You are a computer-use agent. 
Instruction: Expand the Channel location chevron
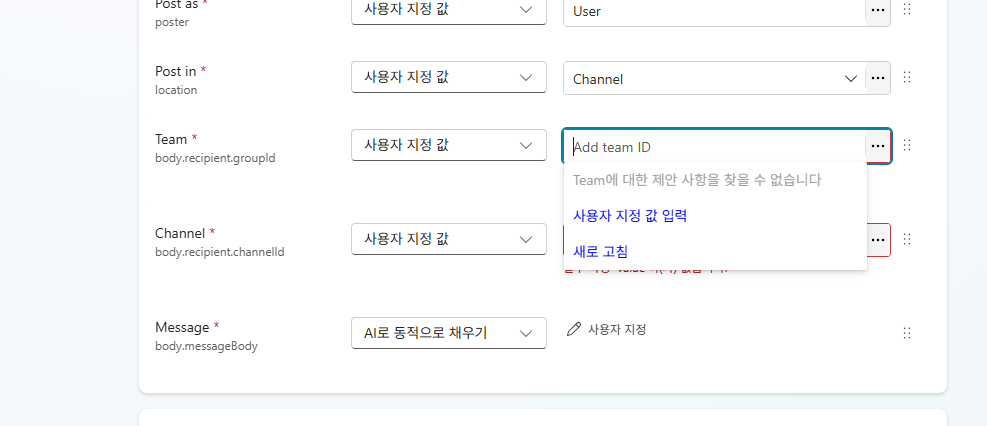[850, 79]
